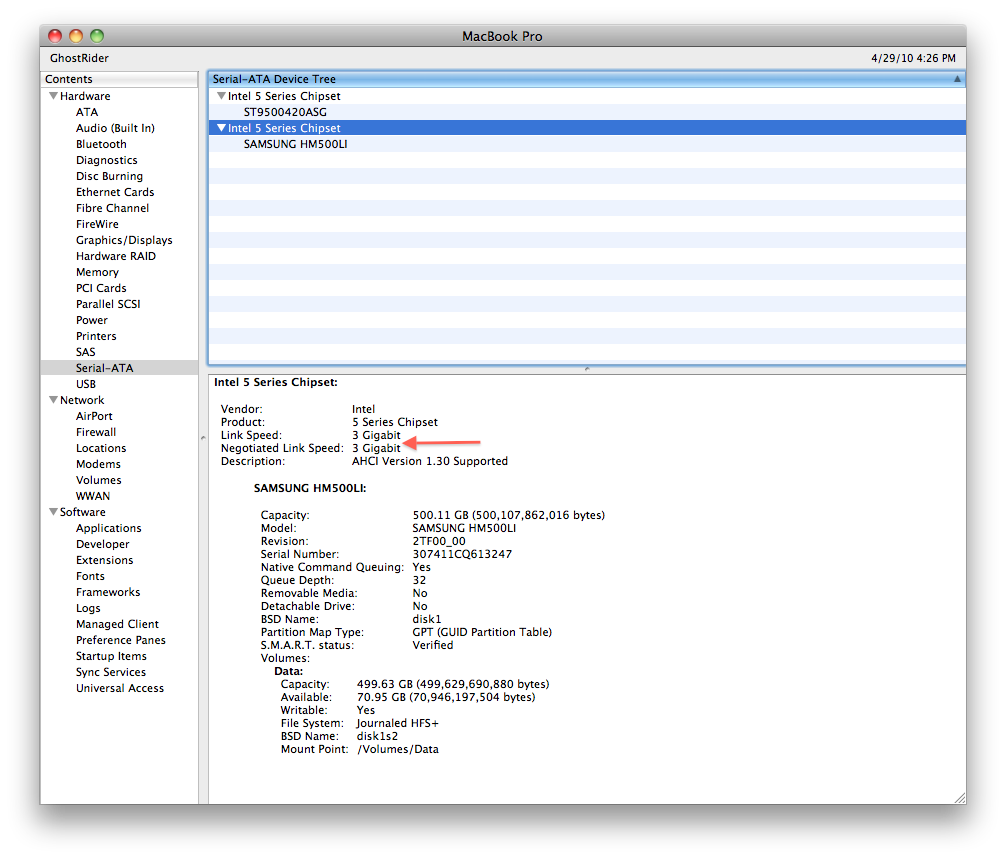Select Serial-ATA in sidebar

pos(119,368)
